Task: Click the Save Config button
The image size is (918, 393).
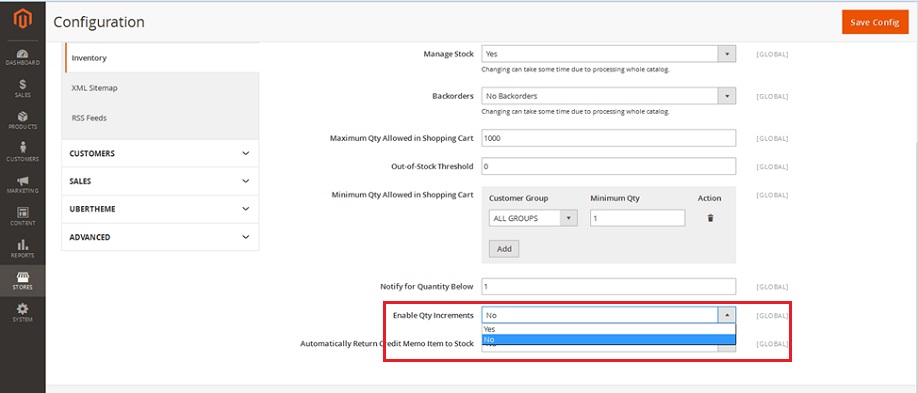Action: (875, 22)
